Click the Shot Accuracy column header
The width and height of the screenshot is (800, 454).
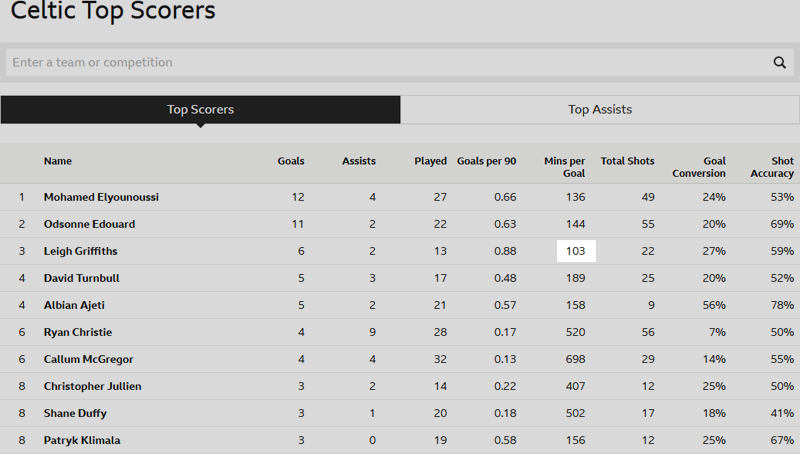coord(772,167)
